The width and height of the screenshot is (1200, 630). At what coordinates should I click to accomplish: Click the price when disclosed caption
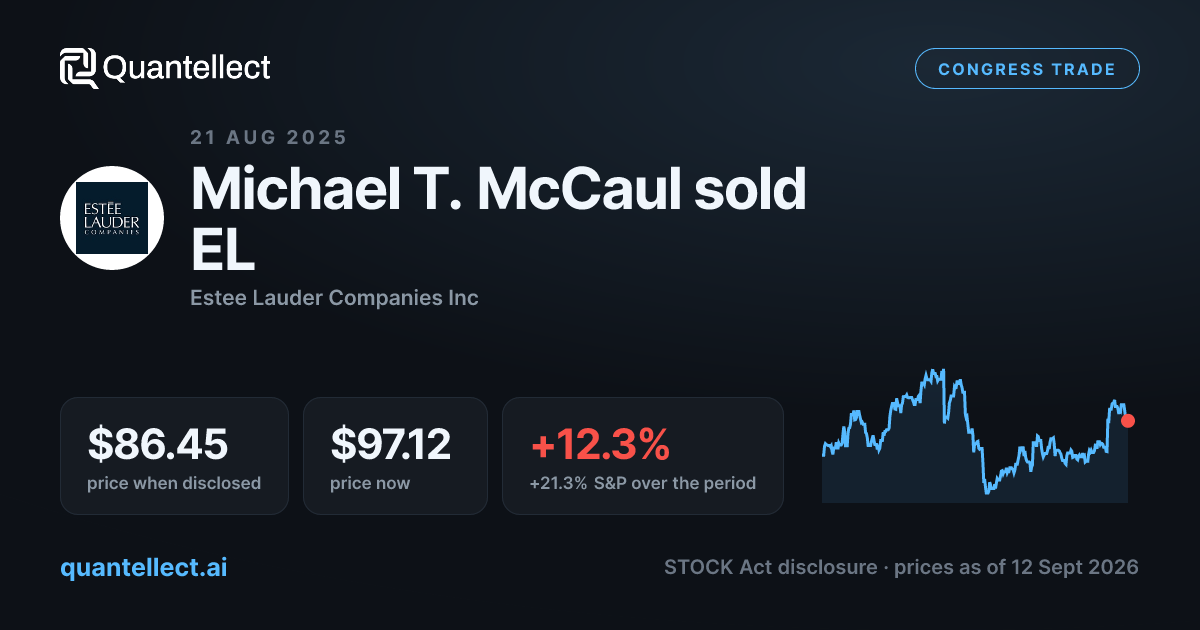[x=174, y=484]
